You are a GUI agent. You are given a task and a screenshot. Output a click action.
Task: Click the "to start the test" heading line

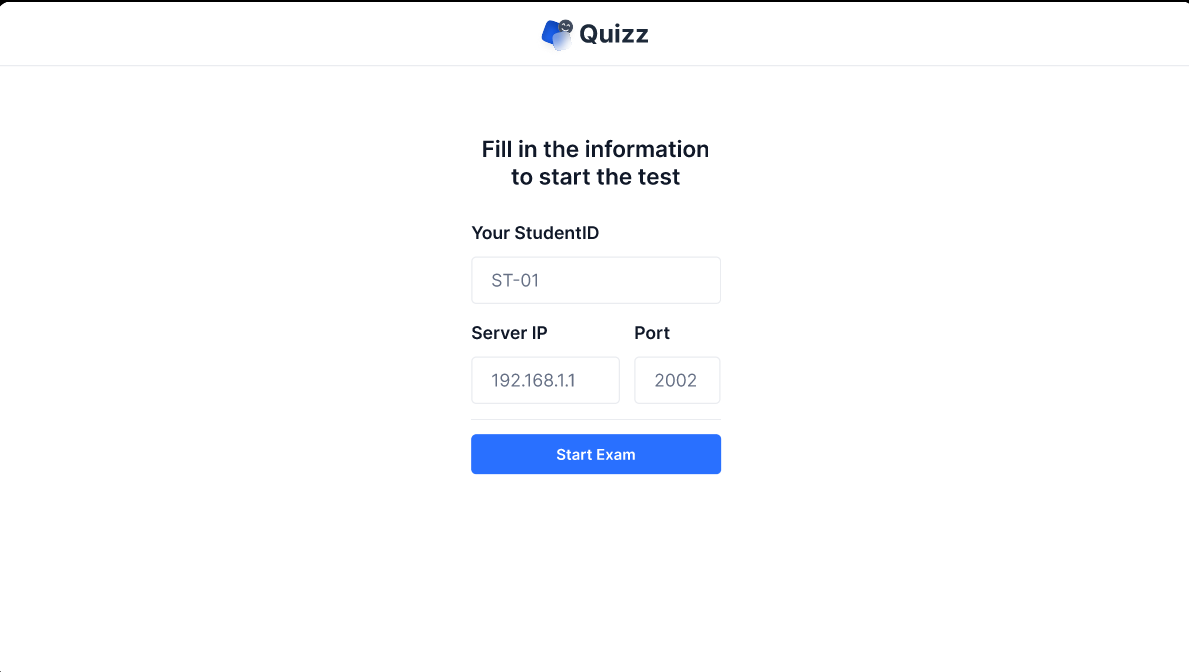tap(595, 177)
